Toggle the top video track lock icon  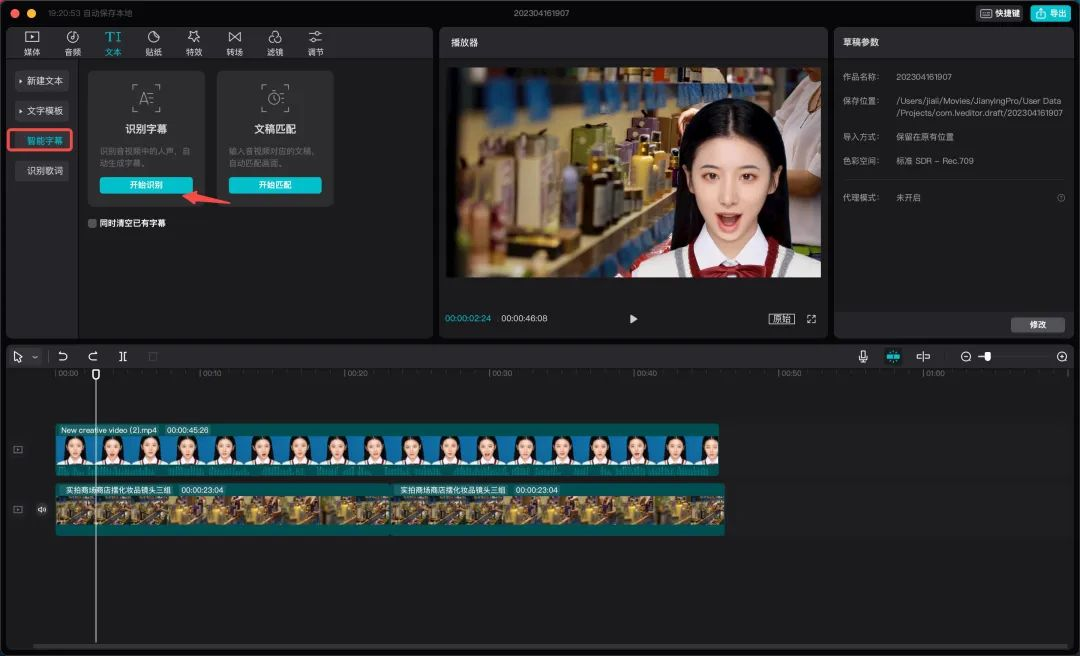(18, 449)
